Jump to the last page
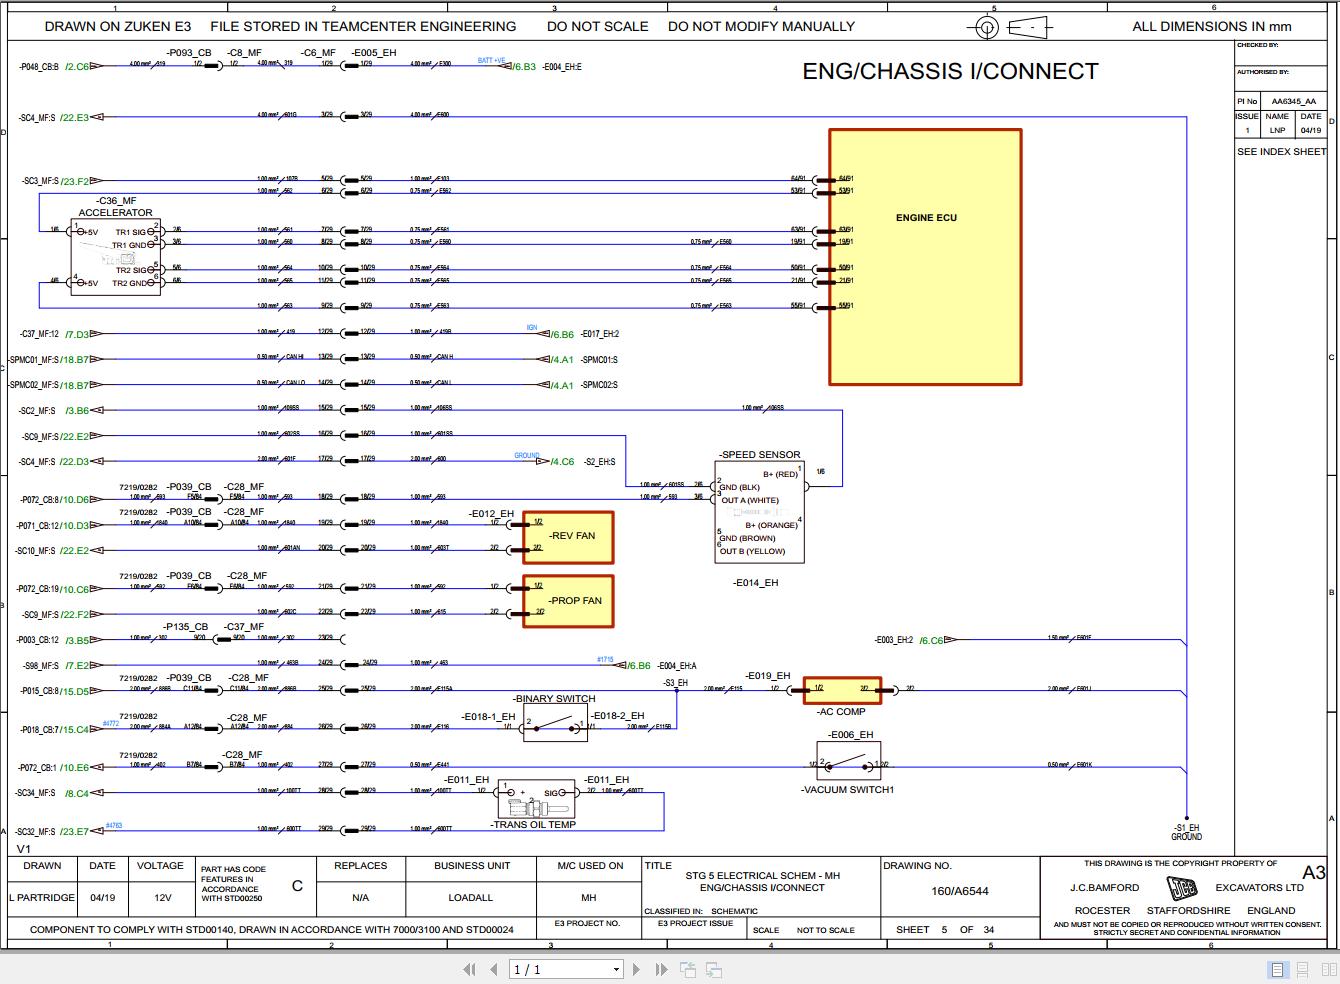Viewport: 1340px width, 984px height. click(x=661, y=969)
